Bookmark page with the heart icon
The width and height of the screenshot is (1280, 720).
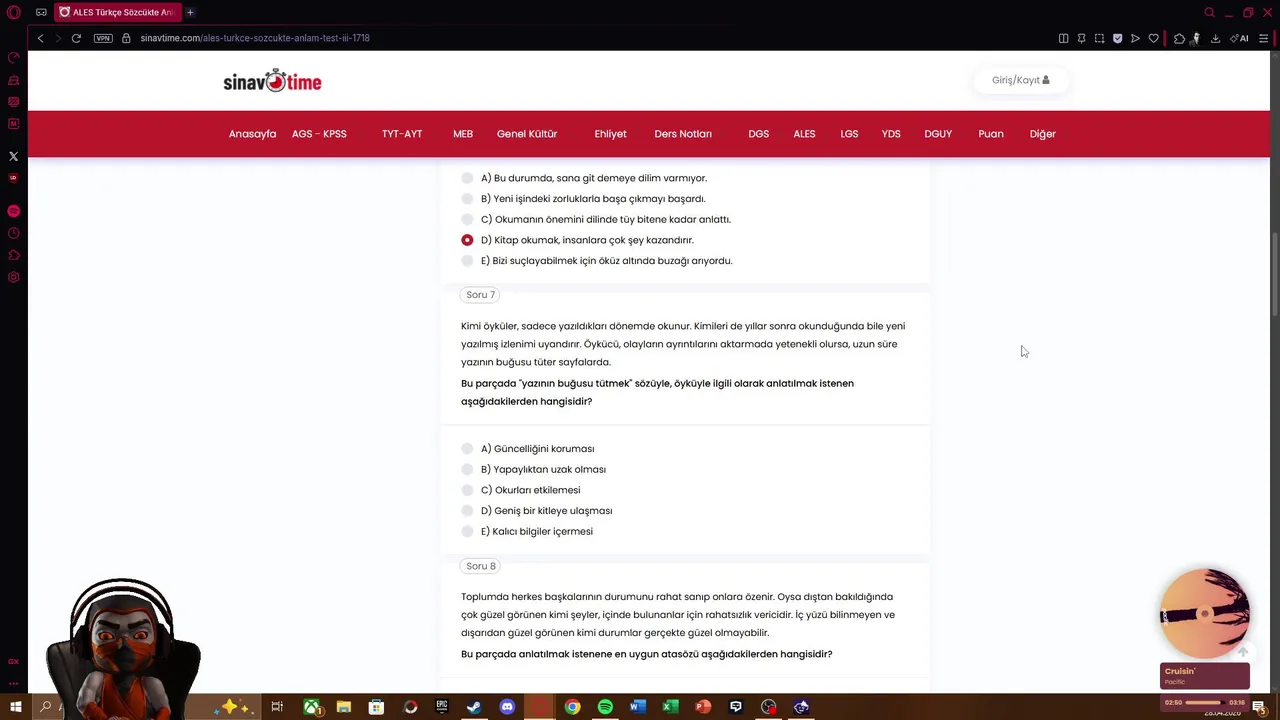click(x=1153, y=38)
